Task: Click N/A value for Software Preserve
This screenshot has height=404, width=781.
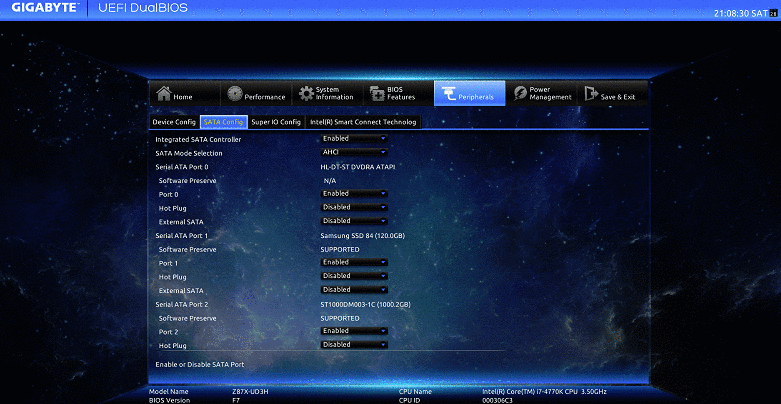Action: (330, 181)
